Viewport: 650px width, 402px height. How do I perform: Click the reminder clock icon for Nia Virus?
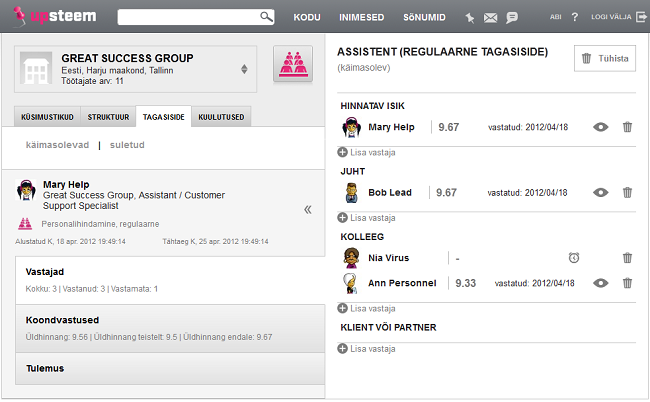574,258
